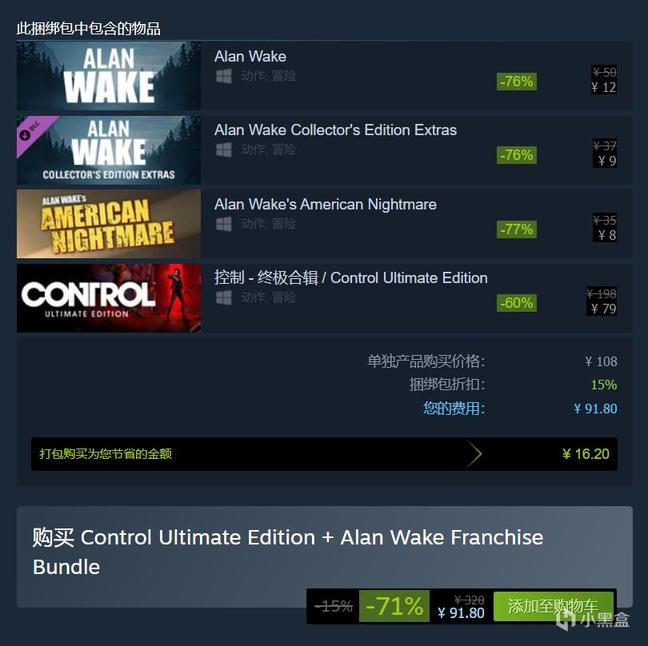Click the purple DLC badge on Collector's Edition
648x646 pixels.
pos(34,133)
